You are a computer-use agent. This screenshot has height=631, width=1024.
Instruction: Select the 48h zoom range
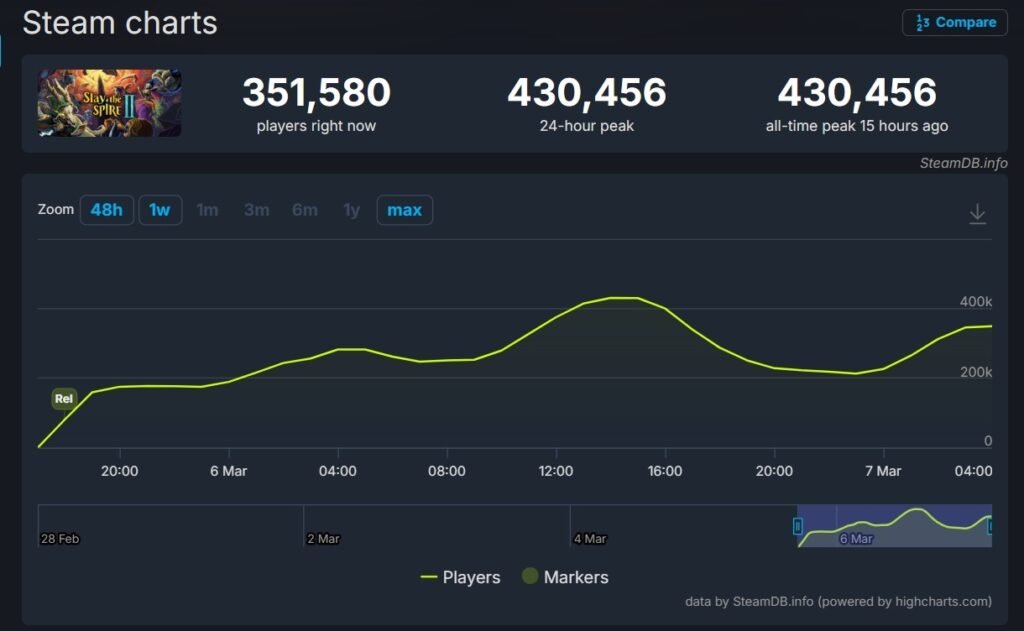tap(107, 210)
